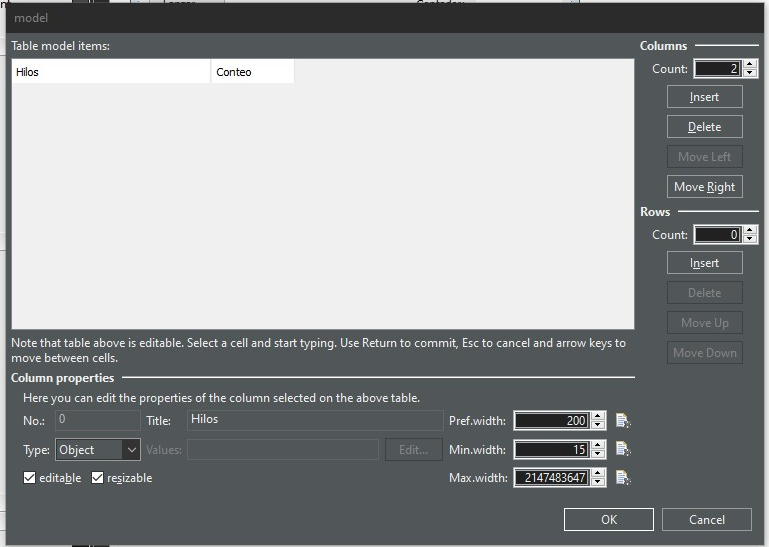Increase the Columns count with the up arrow
The width and height of the screenshot is (769, 547).
pos(752,65)
